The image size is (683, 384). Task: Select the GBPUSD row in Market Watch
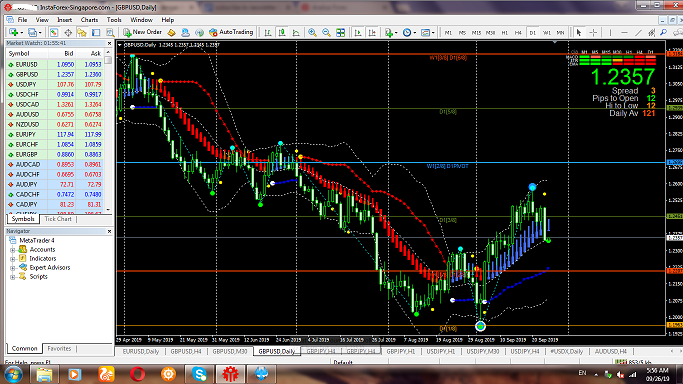(x=55, y=74)
